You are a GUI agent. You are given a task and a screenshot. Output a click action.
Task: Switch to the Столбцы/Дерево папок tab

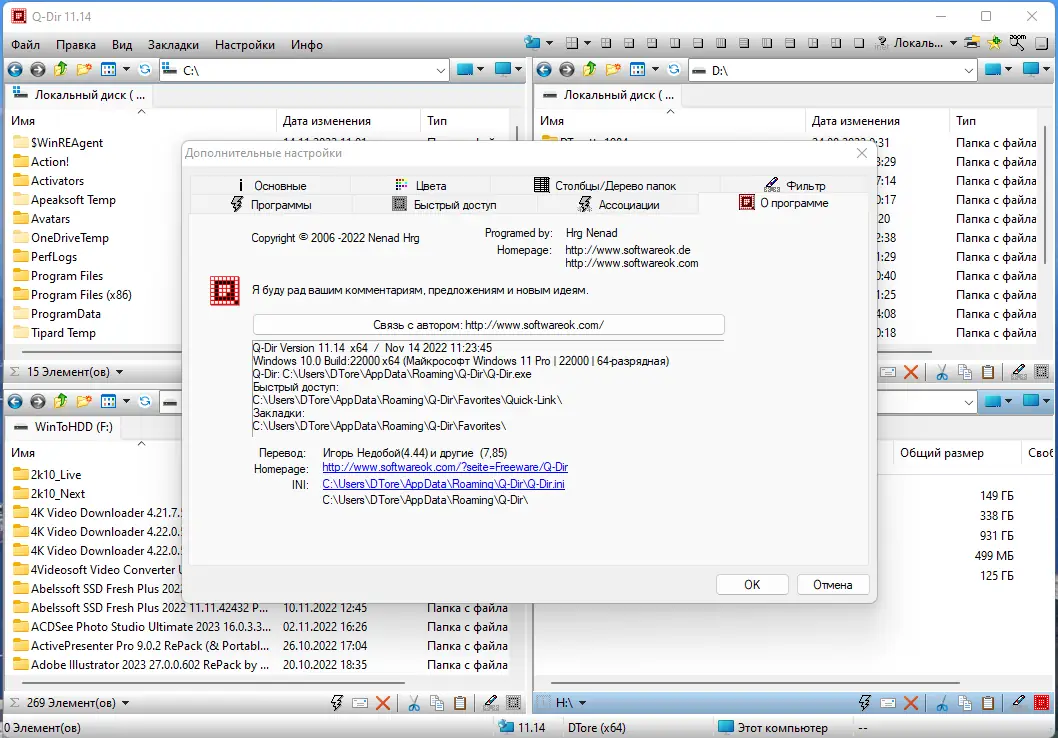click(x=605, y=186)
